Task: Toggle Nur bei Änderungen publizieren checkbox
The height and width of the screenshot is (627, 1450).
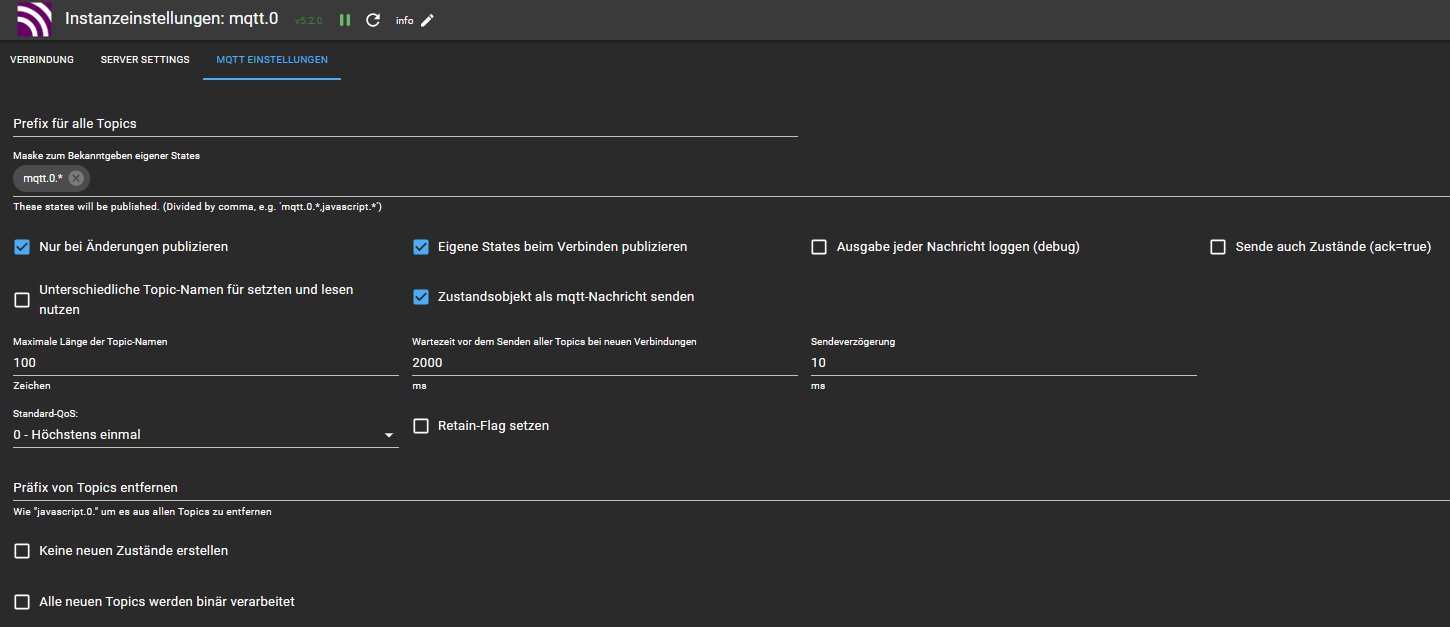Action: (x=22, y=247)
